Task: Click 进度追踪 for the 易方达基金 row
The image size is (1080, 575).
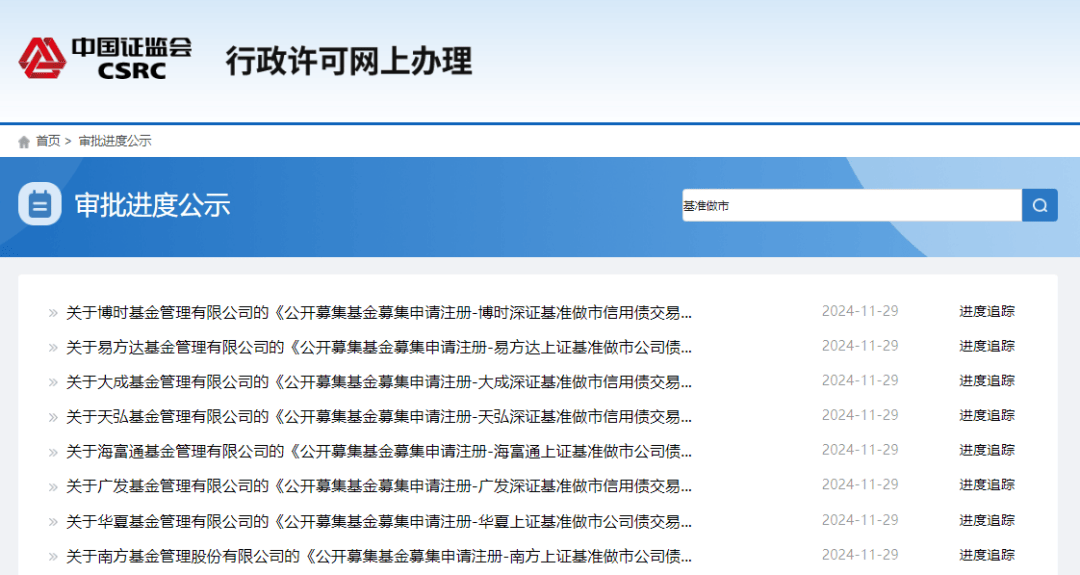Action: coord(987,346)
